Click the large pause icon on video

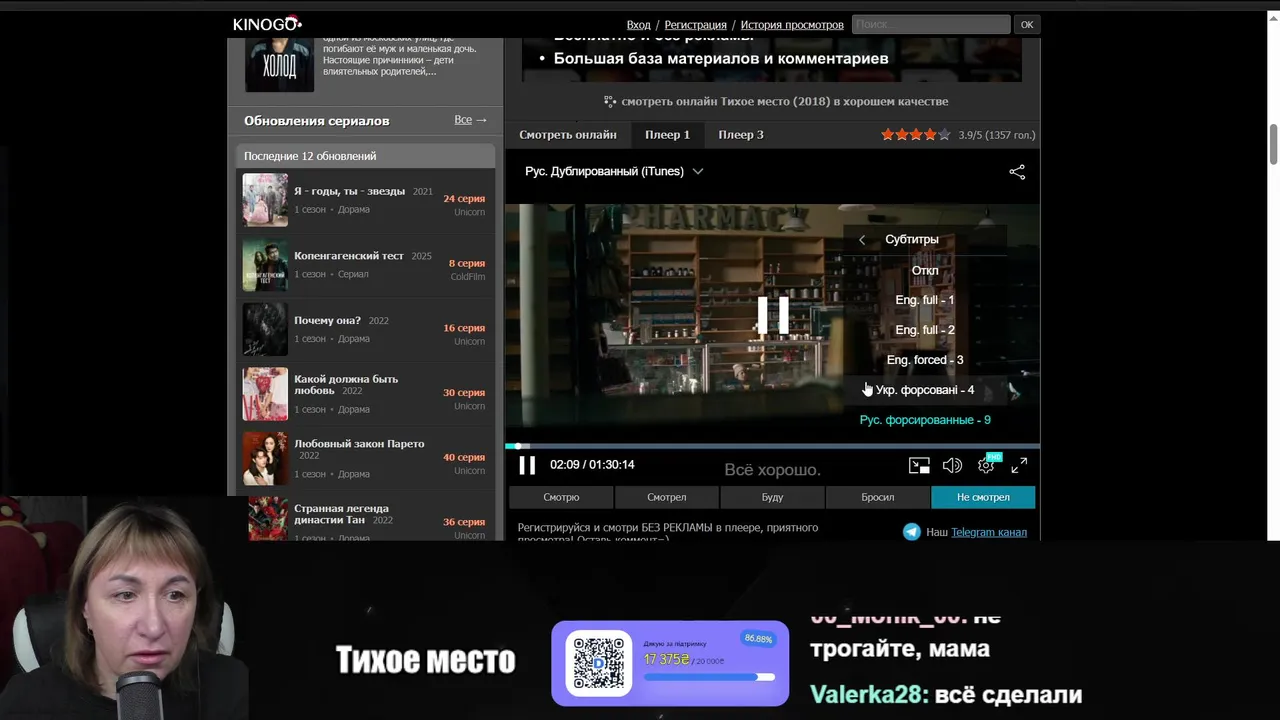772,316
